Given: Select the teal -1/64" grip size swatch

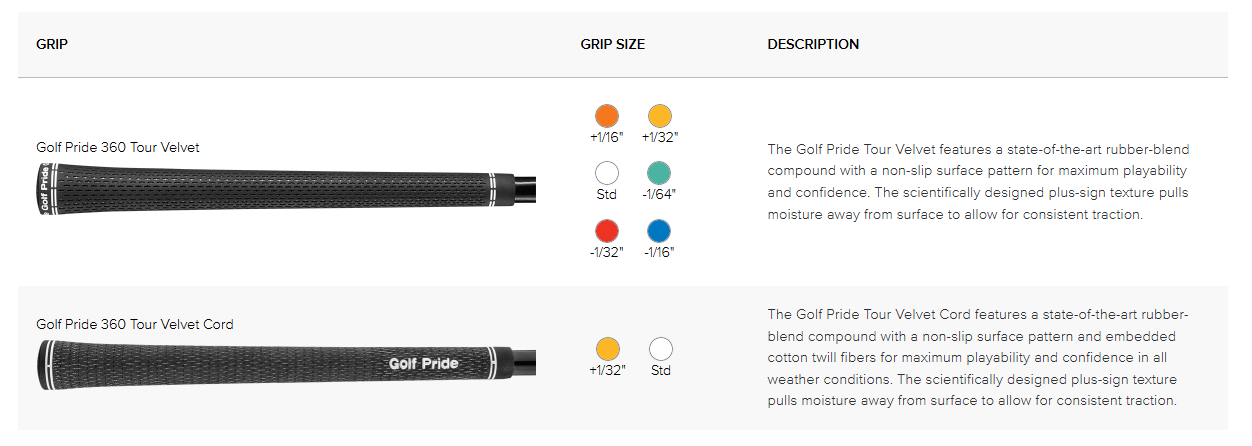Looking at the screenshot, I should click(x=660, y=172).
